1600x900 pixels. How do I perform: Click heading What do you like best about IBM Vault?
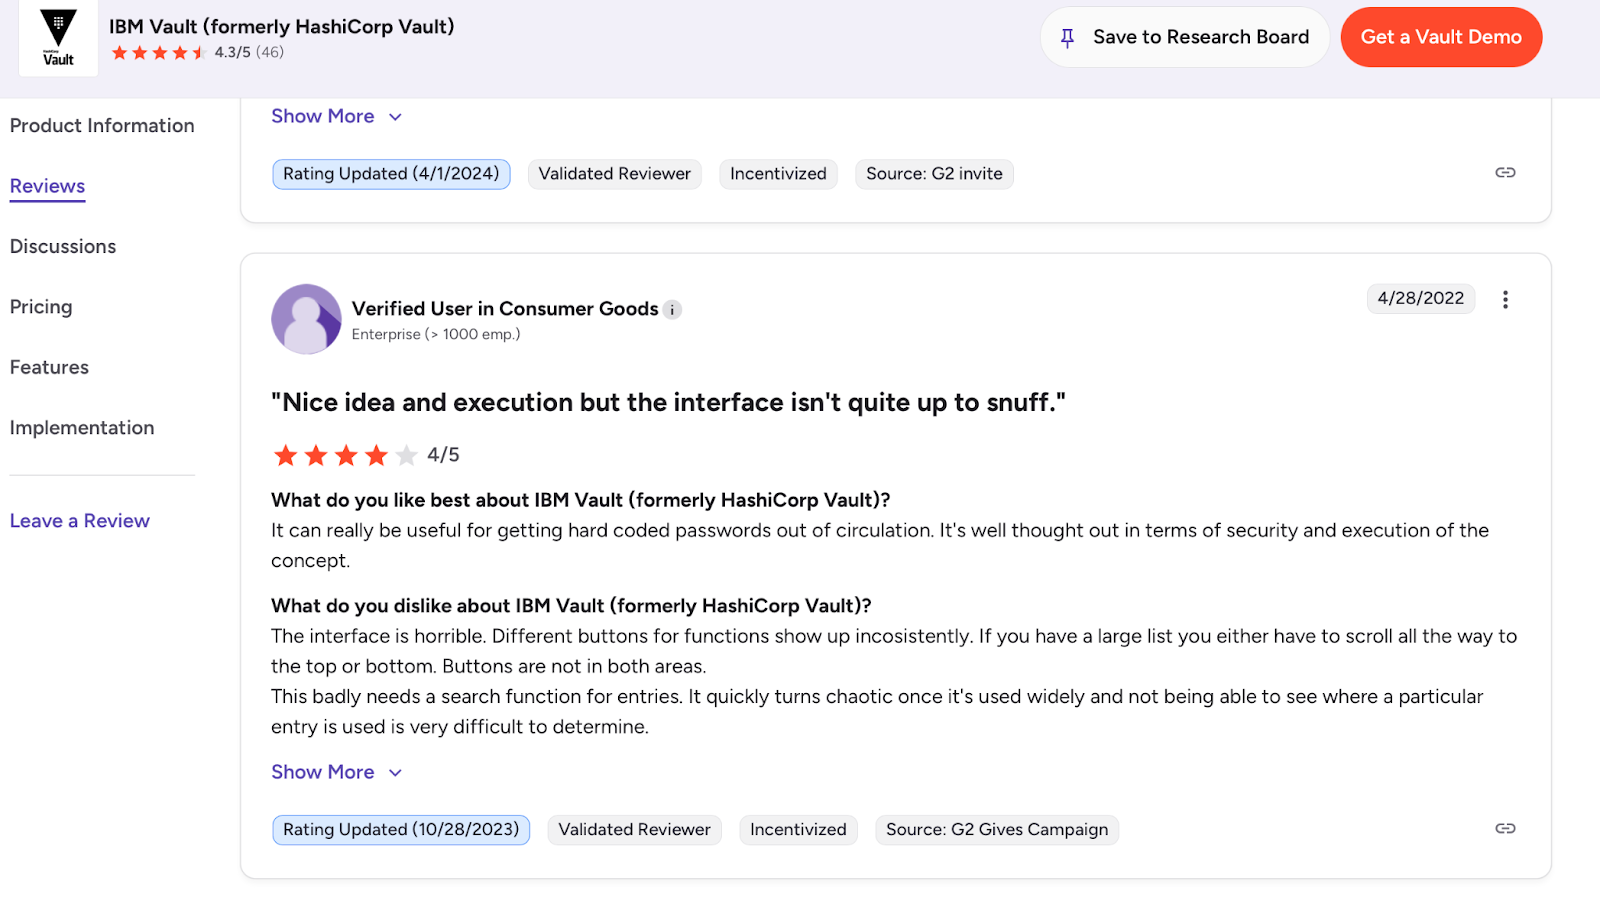(580, 500)
